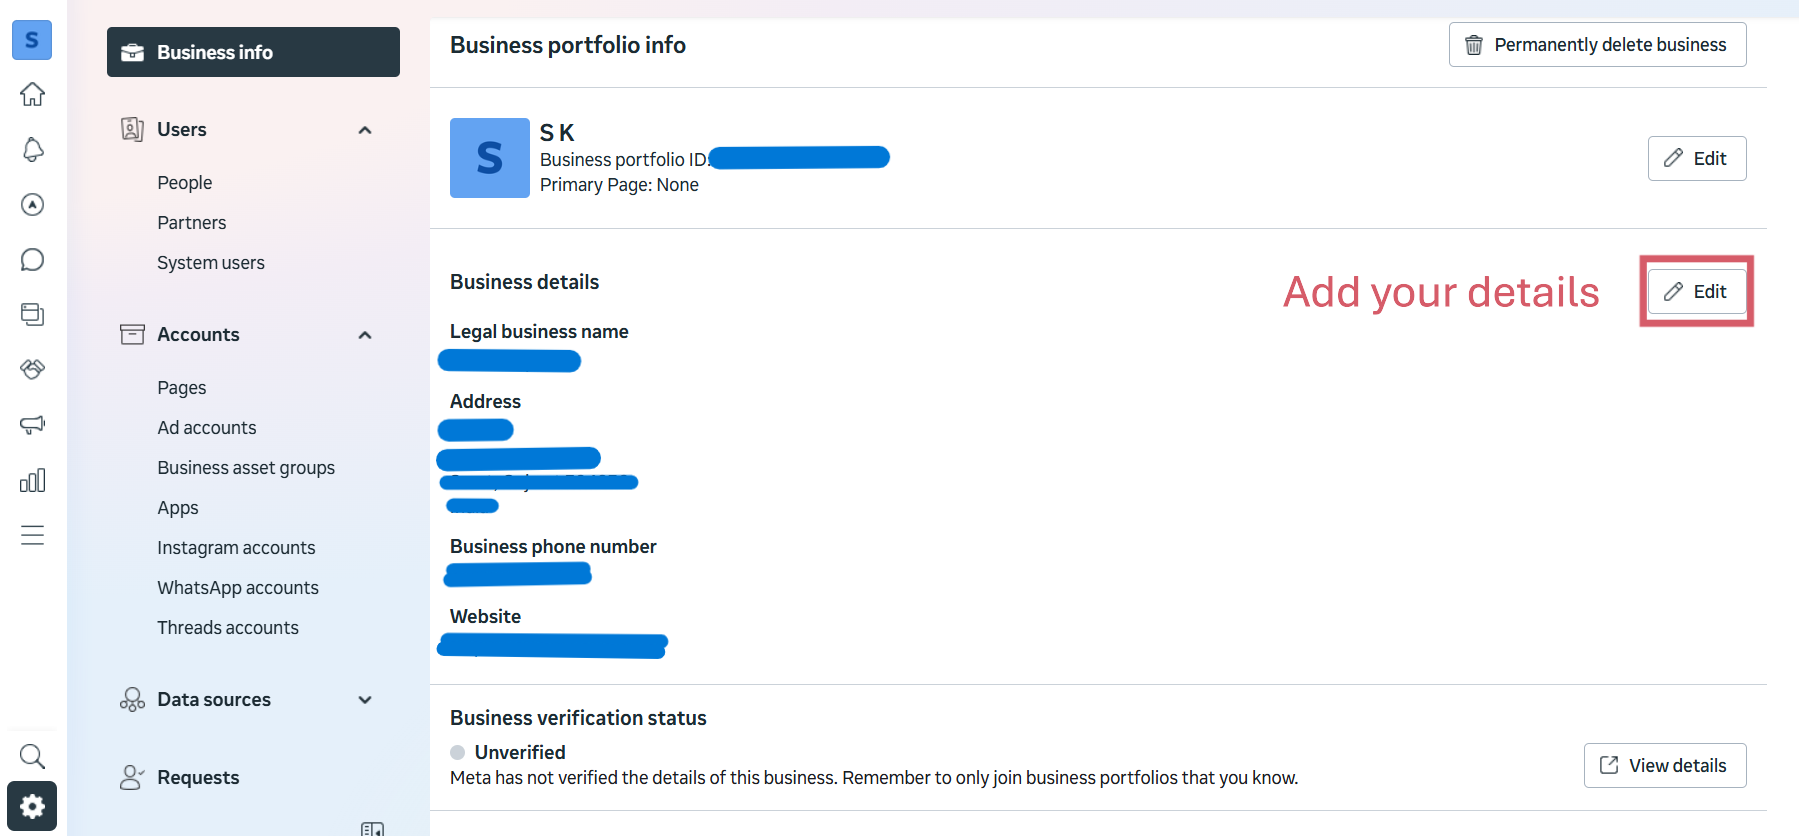Open the settings gear icon
This screenshot has height=836, width=1799.
pyautogui.click(x=32, y=806)
